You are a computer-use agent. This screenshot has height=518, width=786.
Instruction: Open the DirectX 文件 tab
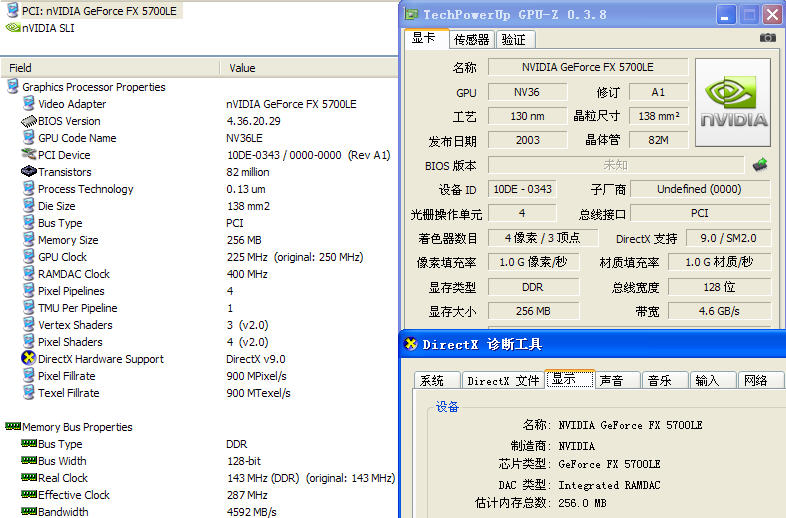pos(503,380)
